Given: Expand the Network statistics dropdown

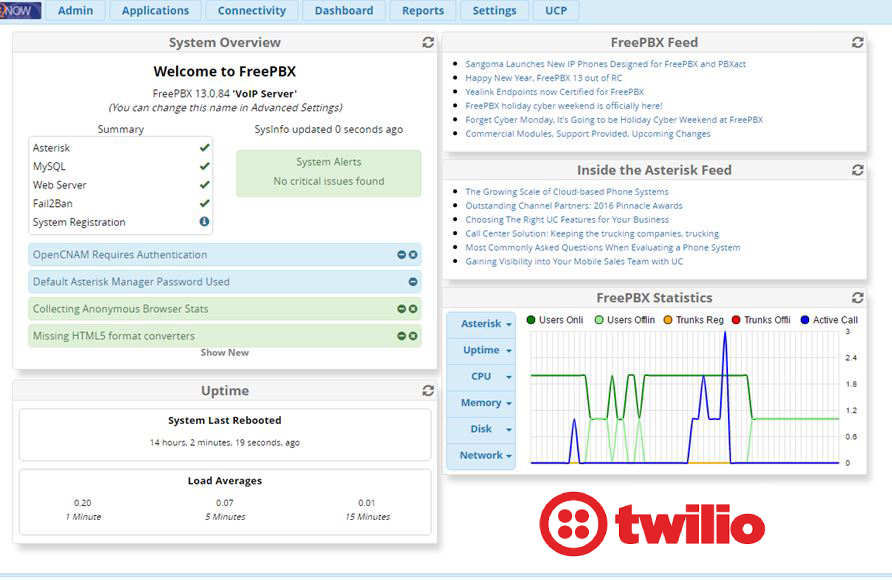Looking at the screenshot, I should point(481,455).
